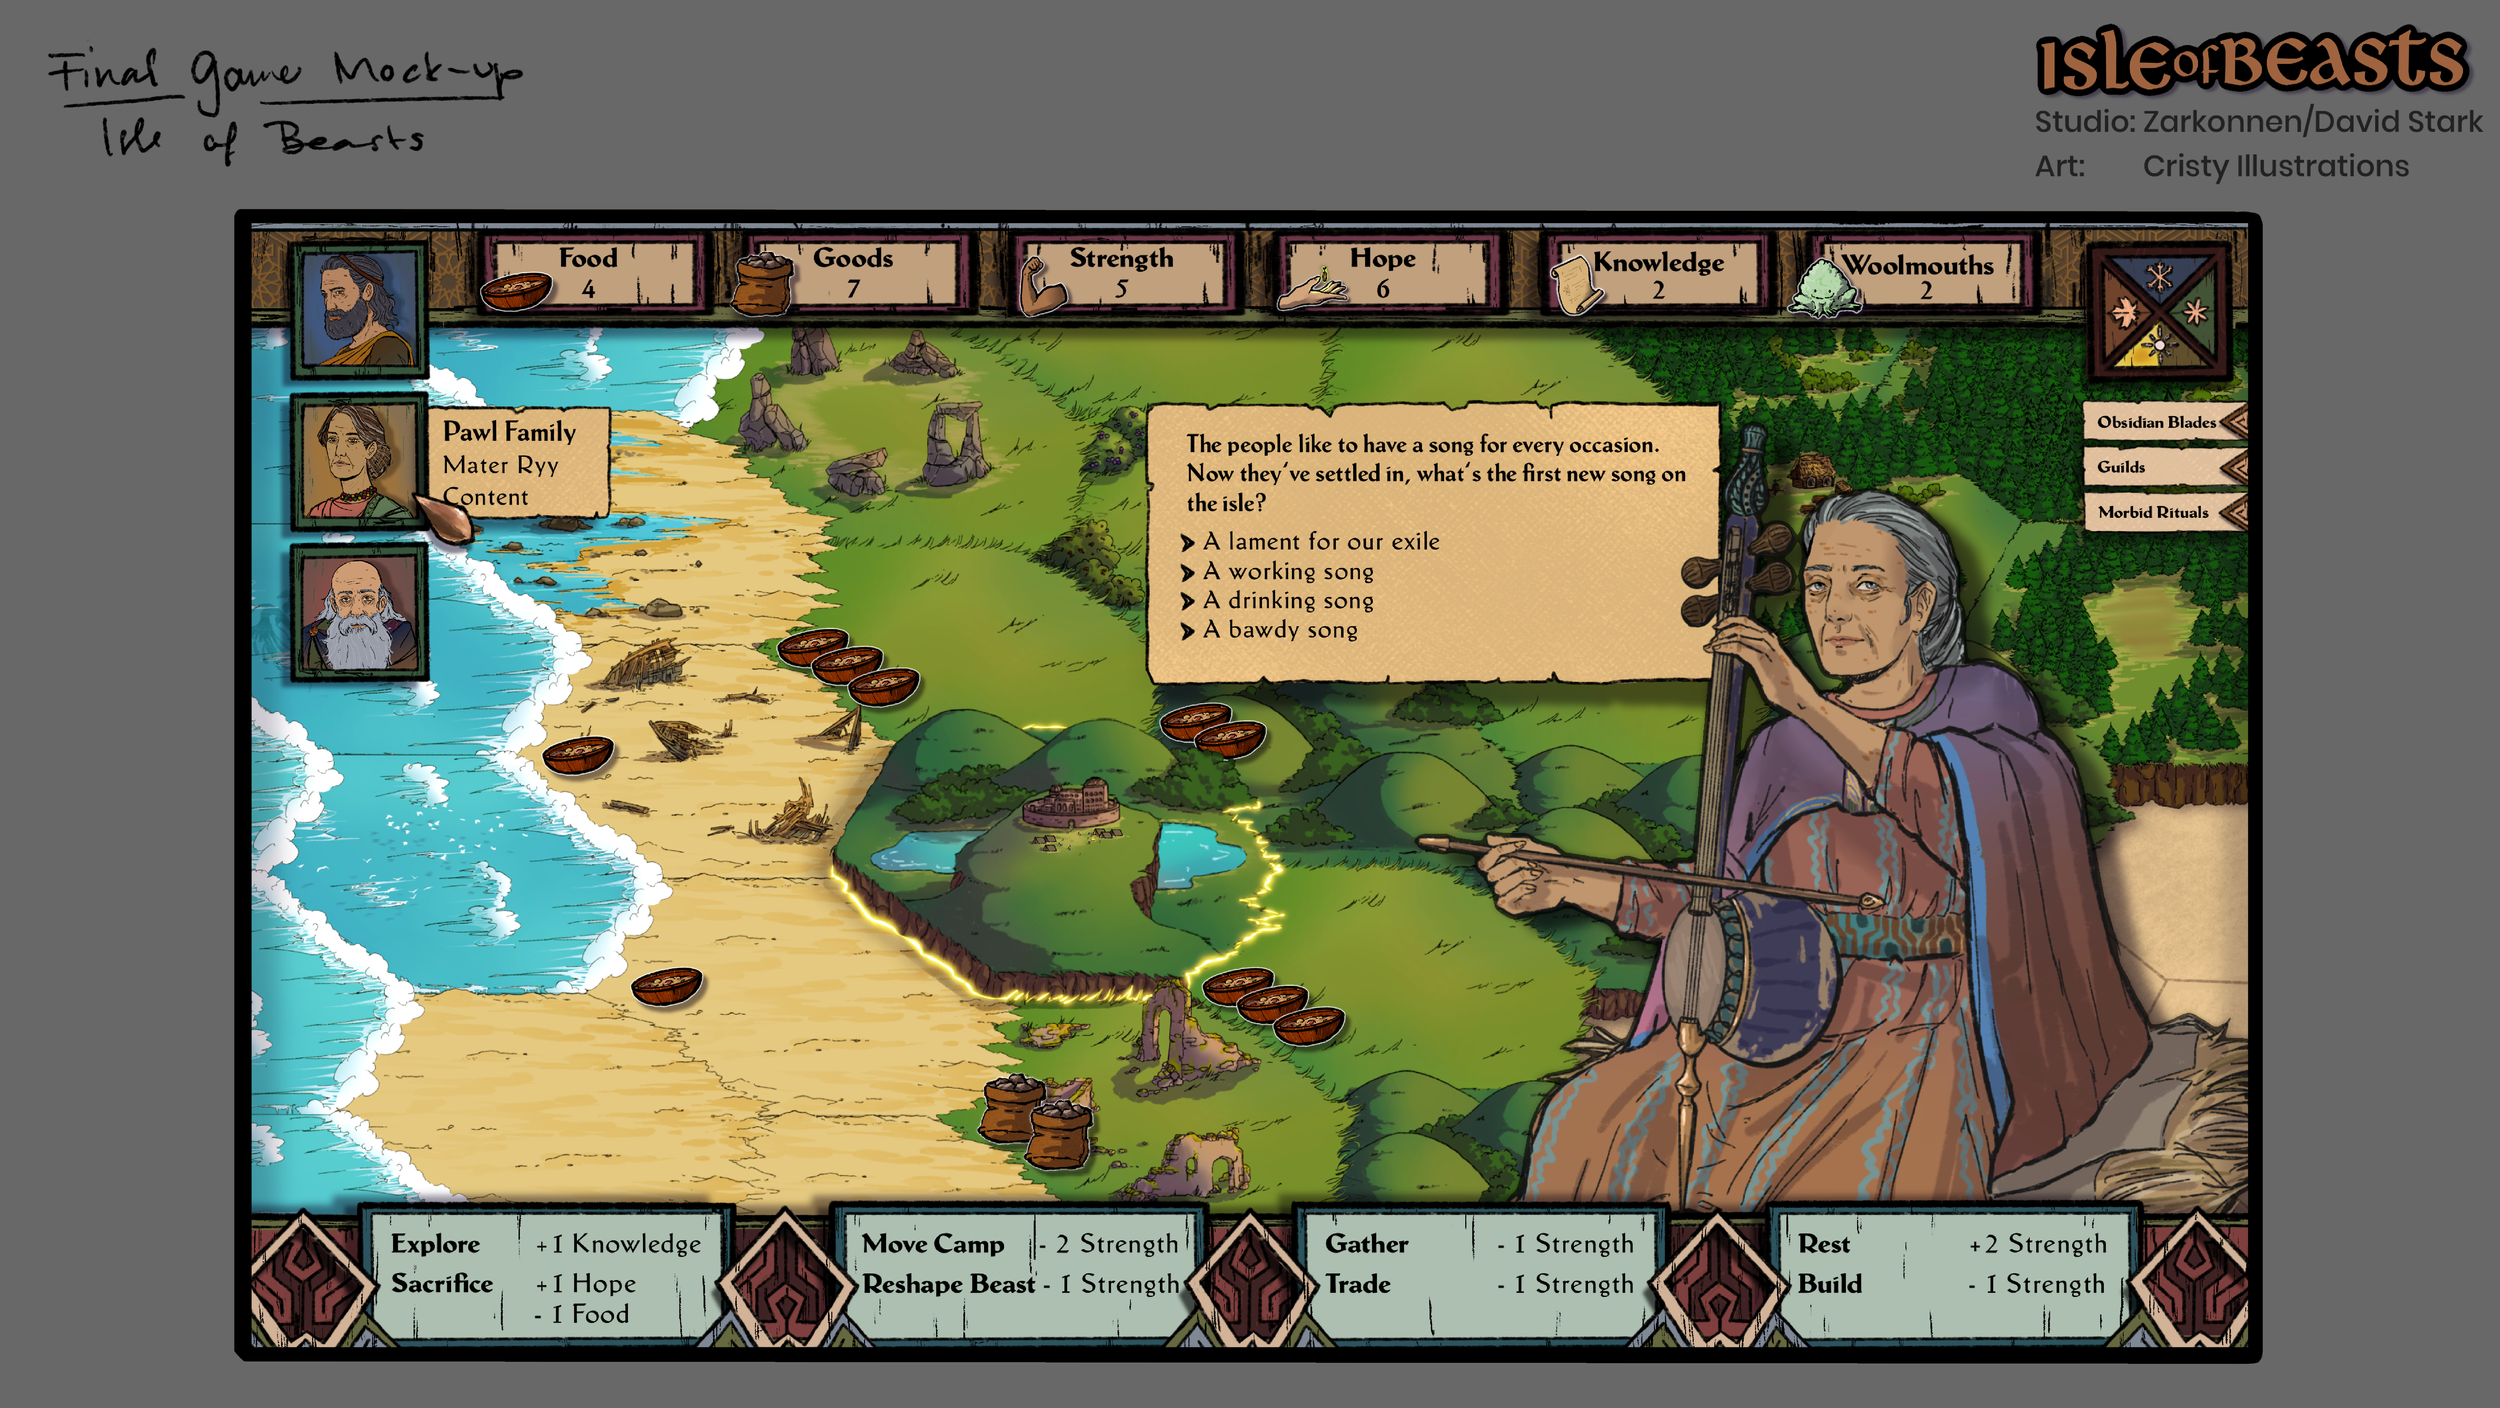Screen dimensions: 2500x1408
Task: Click the '+1 Knowledge' cost text
Action: (618, 1244)
